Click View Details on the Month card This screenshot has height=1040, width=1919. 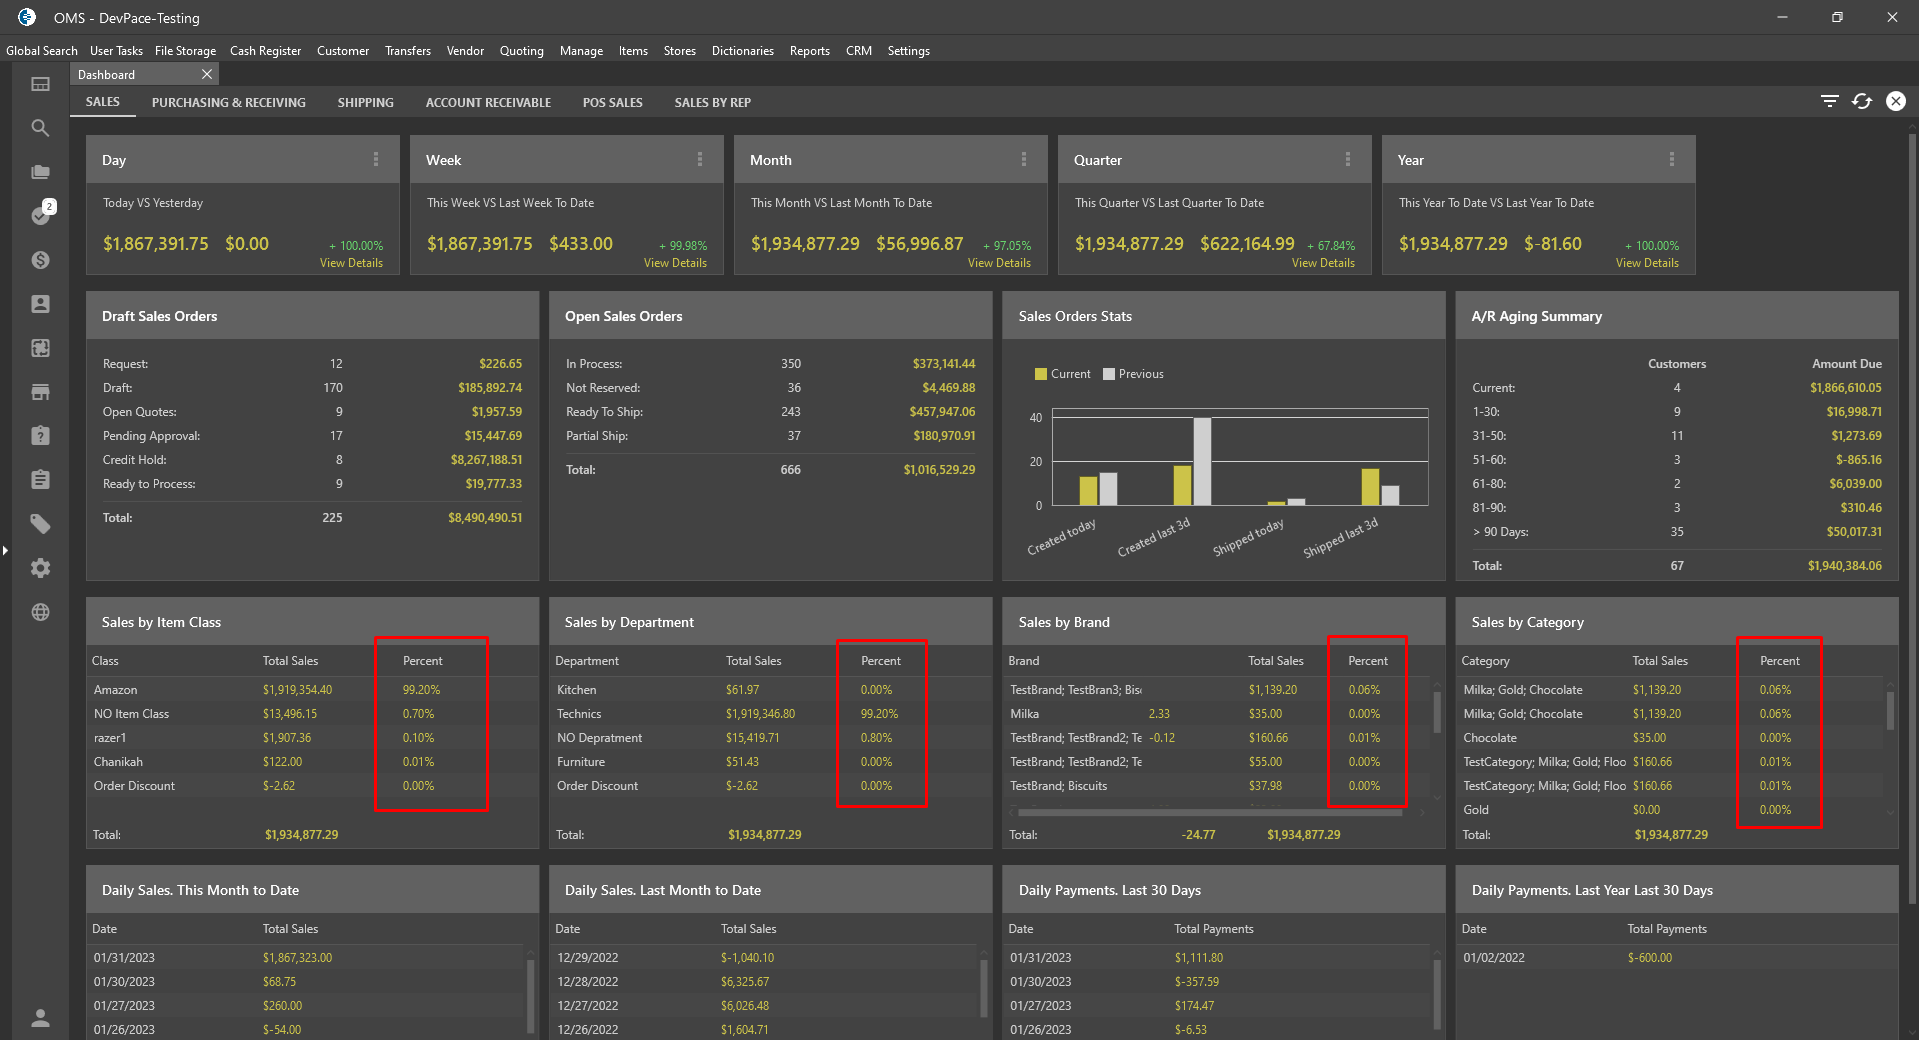point(999,263)
